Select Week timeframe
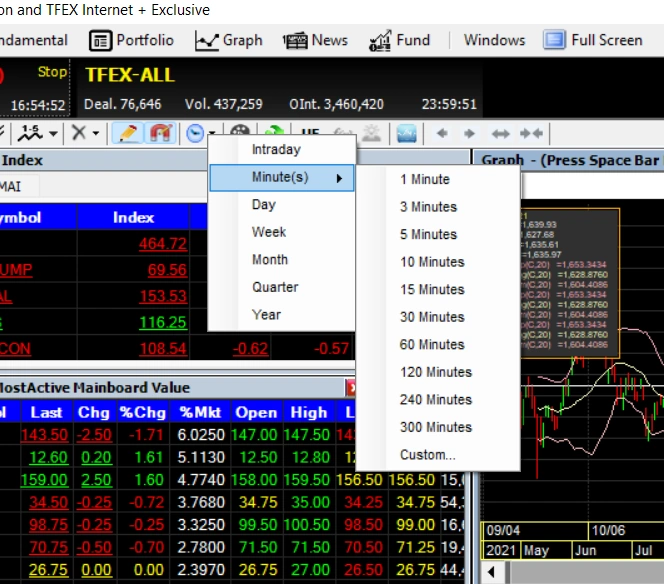This screenshot has height=584, width=664. click(x=282, y=232)
